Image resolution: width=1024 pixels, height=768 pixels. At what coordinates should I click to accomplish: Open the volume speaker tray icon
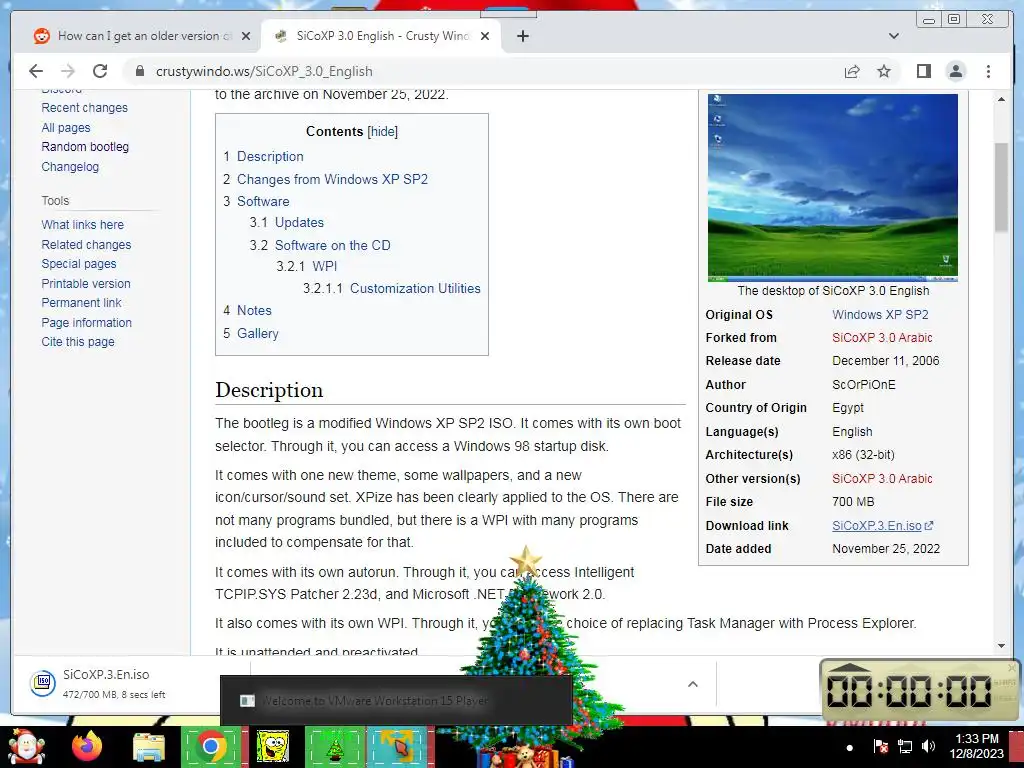(x=928, y=746)
